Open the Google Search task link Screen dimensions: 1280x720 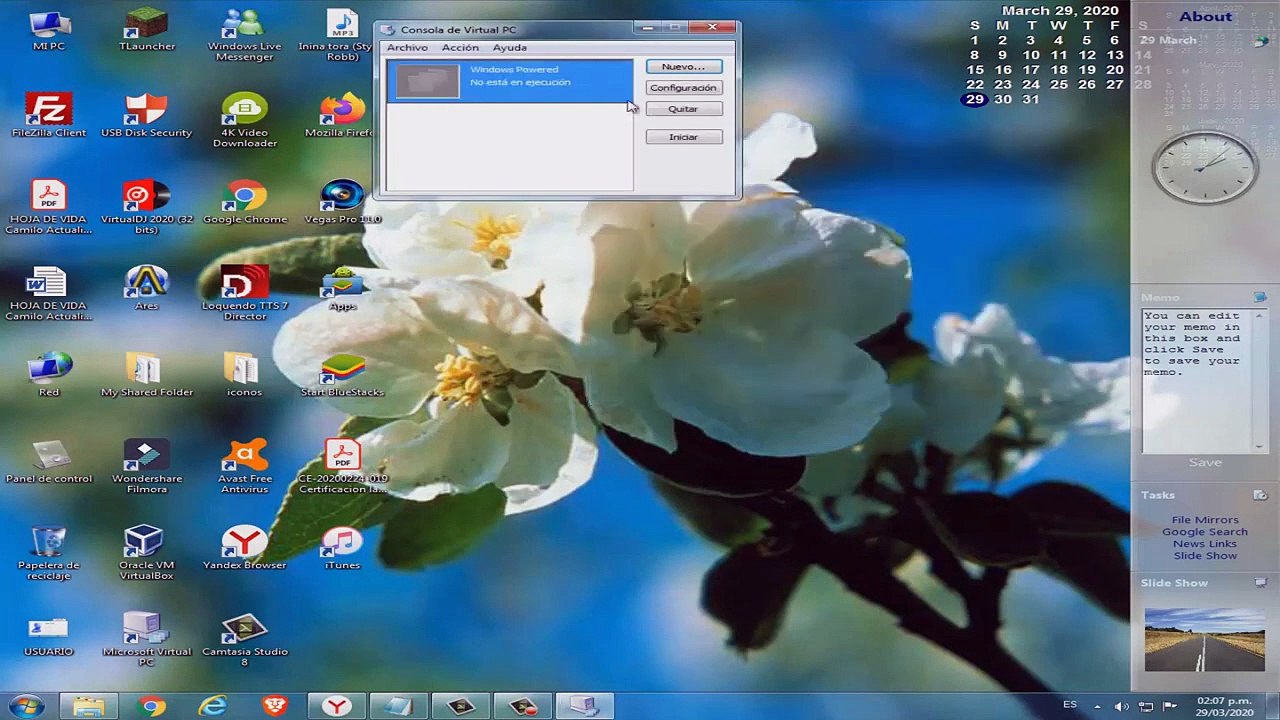tap(1205, 532)
